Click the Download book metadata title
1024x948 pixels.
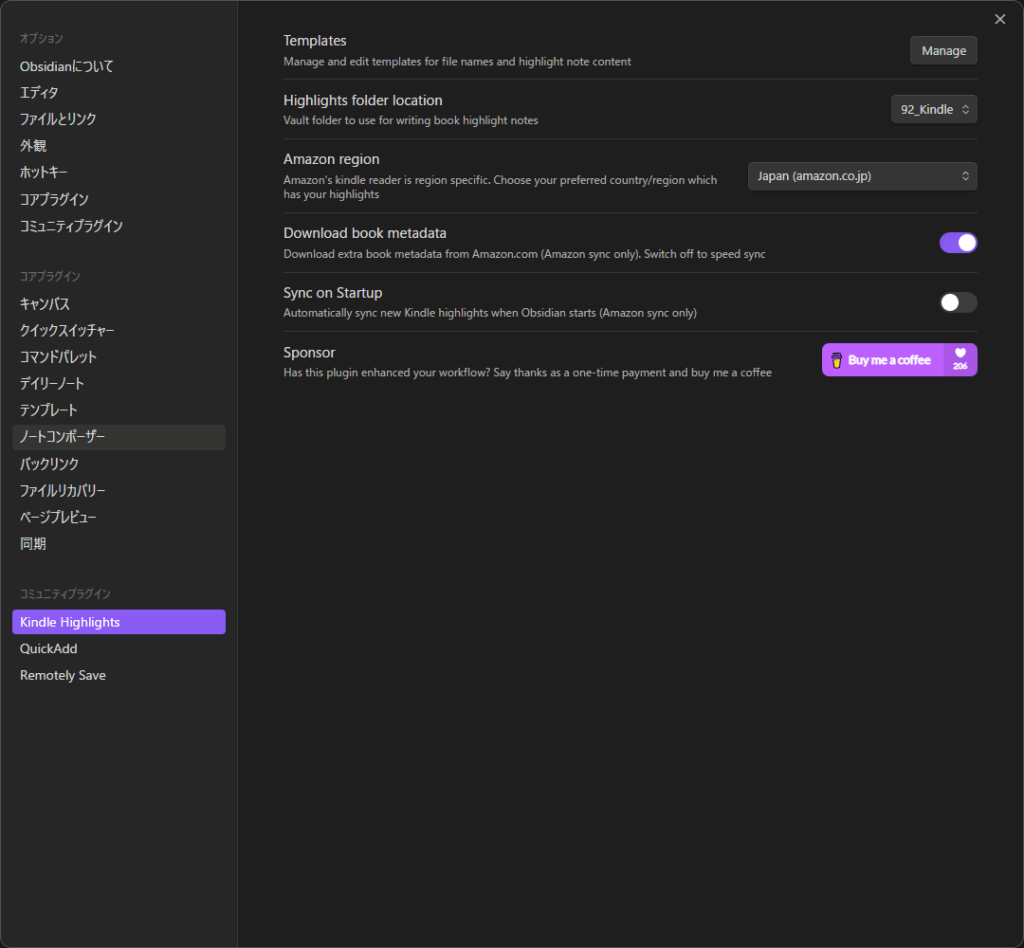coord(365,233)
